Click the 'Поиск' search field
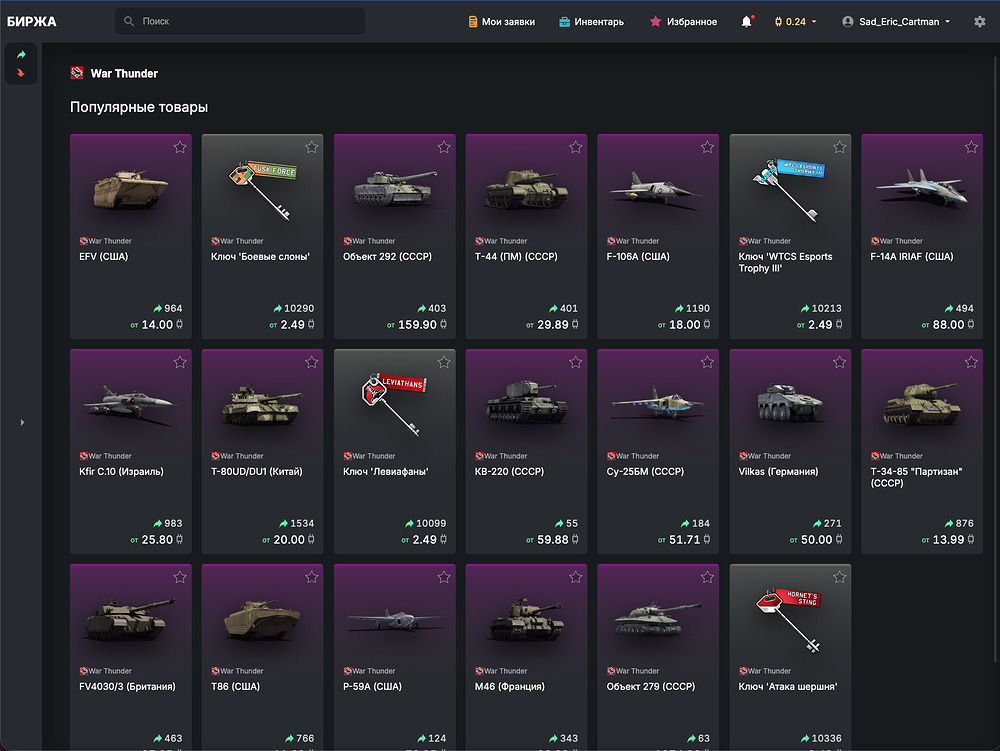This screenshot has height=751, width=1000. click(x=240, y=21)
